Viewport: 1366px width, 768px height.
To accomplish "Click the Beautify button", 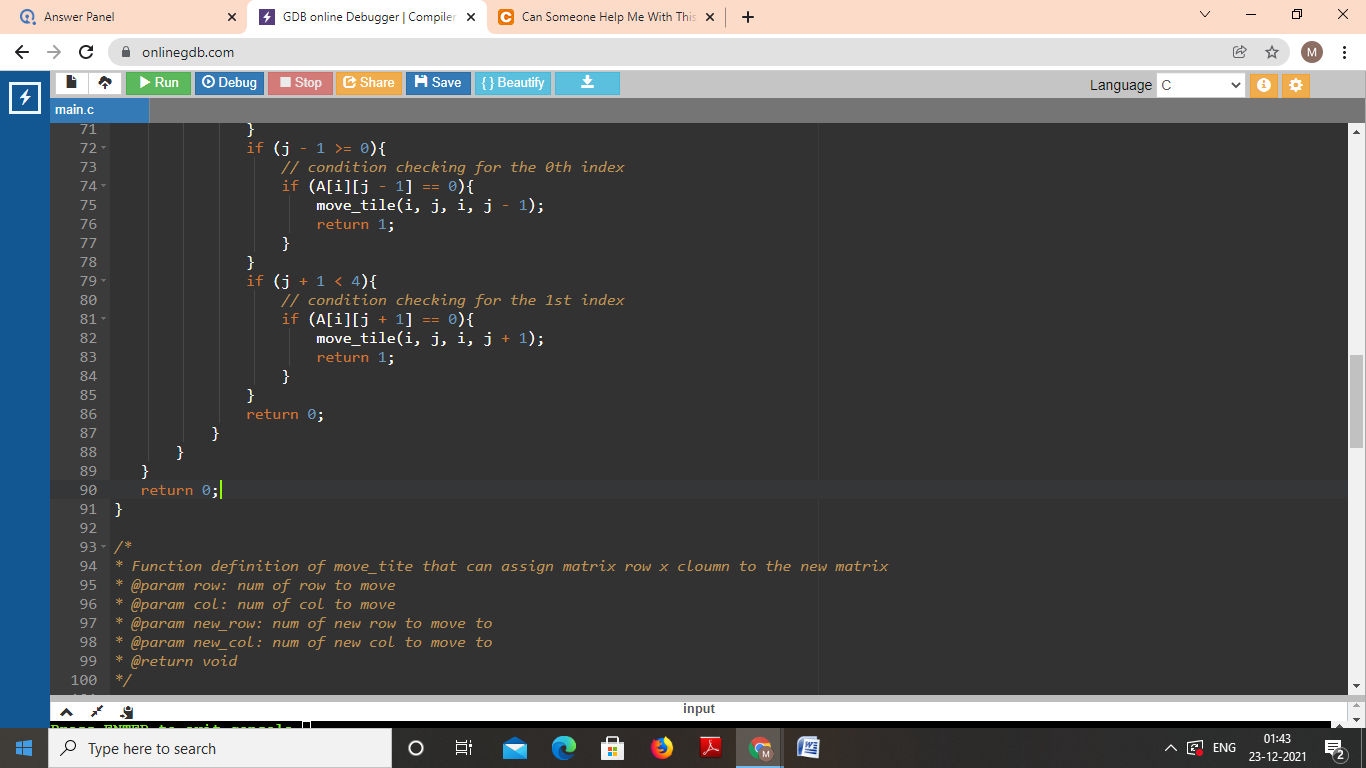I will pos(512,83).
